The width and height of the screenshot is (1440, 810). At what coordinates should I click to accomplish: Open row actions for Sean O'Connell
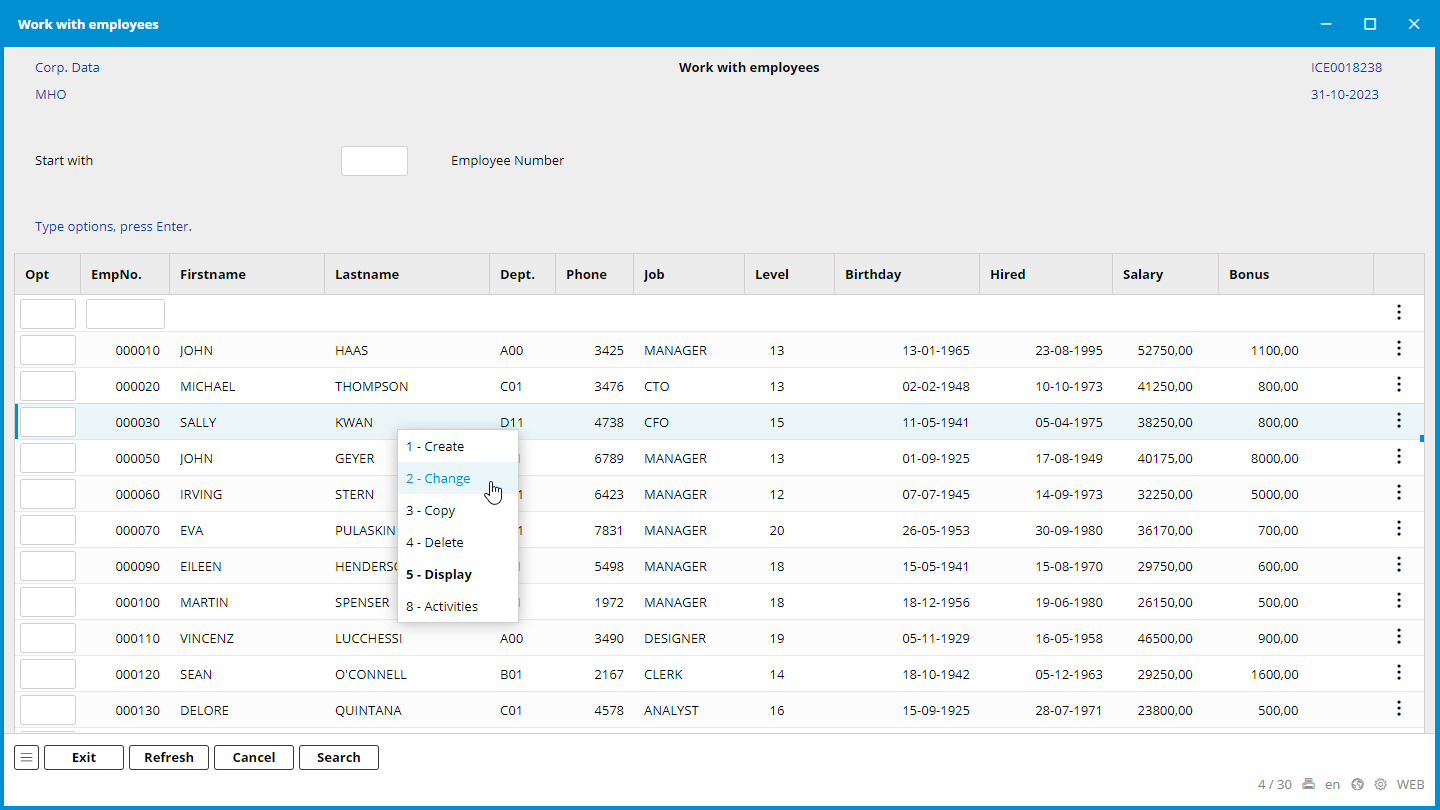coord(1398,673)
